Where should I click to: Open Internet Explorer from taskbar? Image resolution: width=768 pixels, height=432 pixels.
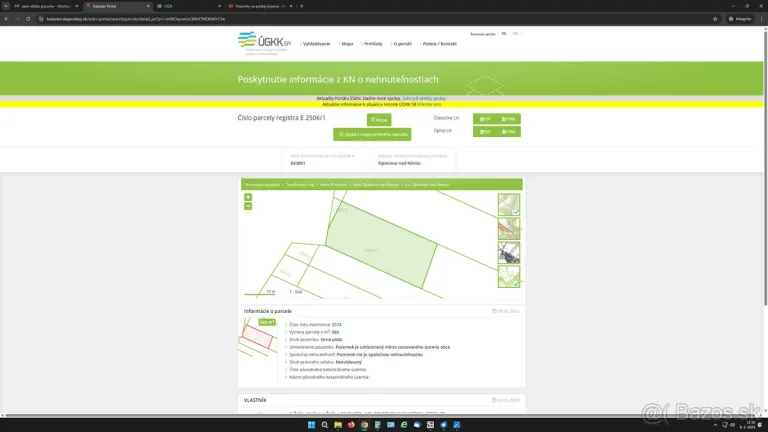(x=404, y=425)
